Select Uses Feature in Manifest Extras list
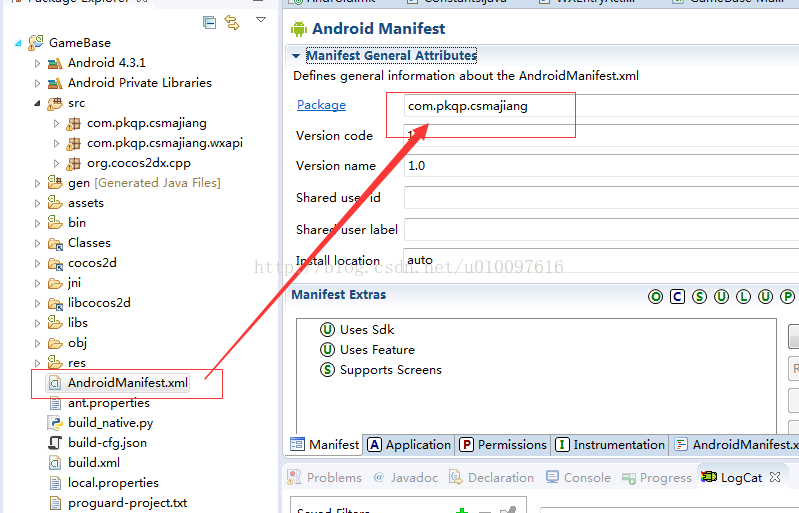The height and width of the screenshot is (513, 799). point(367,350)
